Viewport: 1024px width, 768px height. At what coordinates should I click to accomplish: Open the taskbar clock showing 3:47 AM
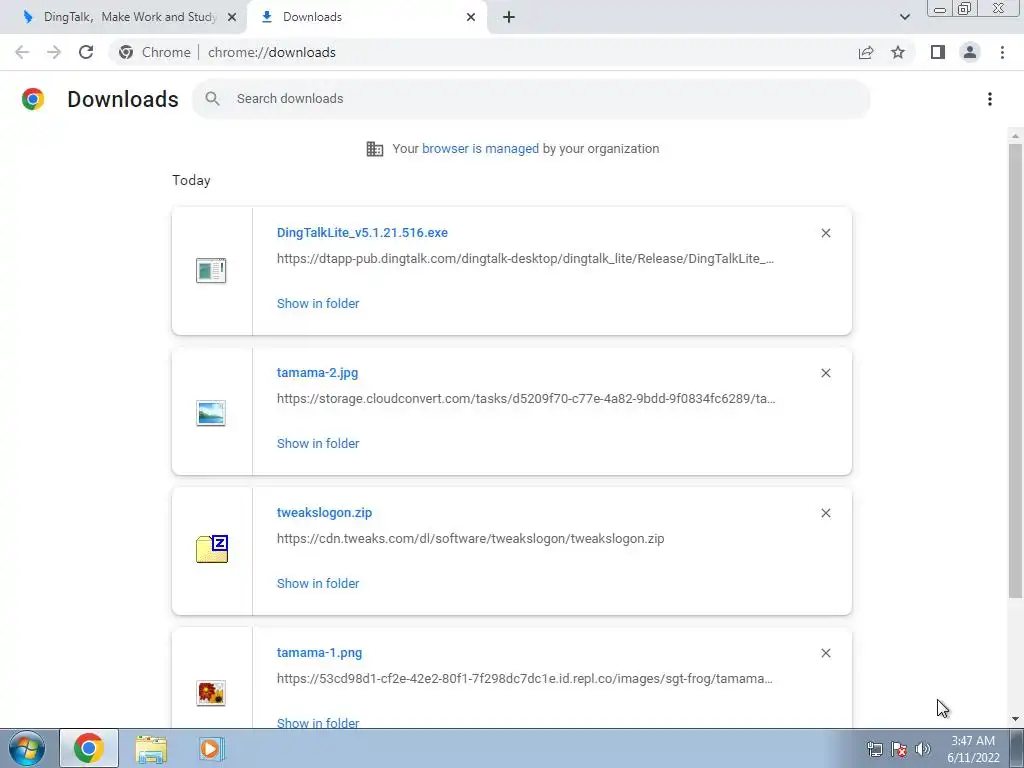[x=973, y=748]
